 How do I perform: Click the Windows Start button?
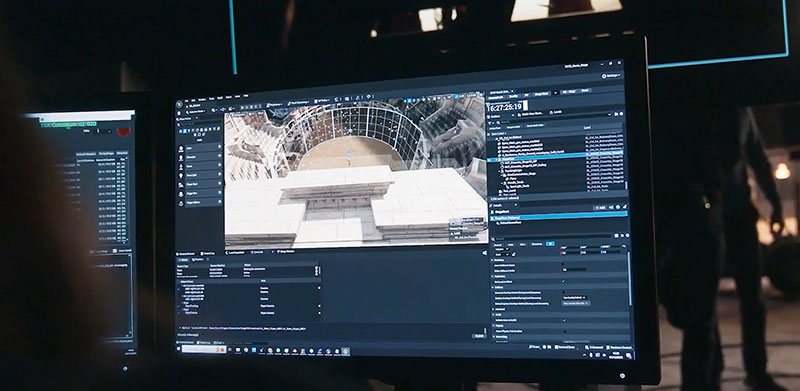click(179, 349)
